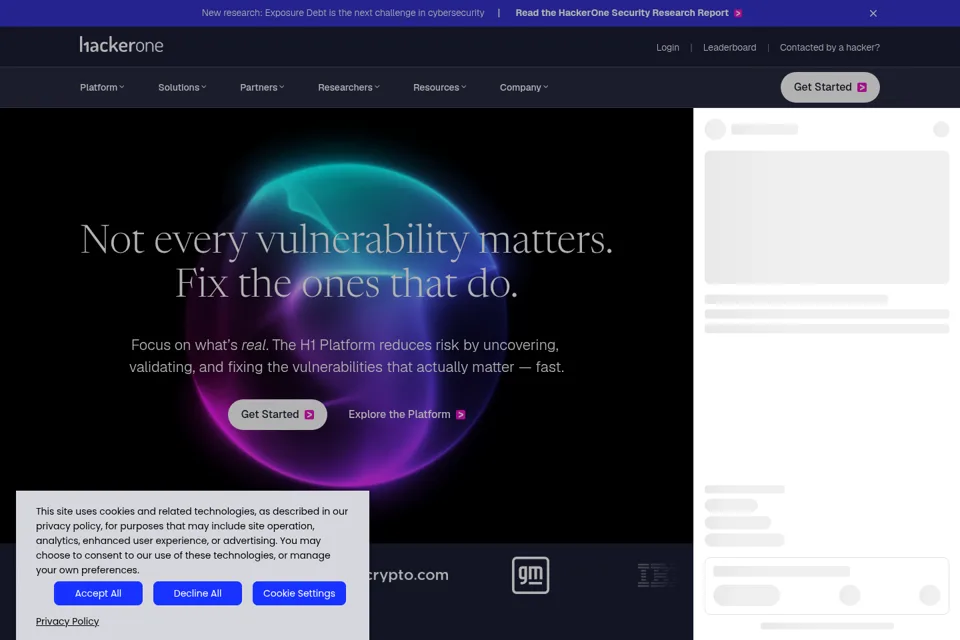Expand the Solutions menu
960x640 pixels.
coord(182,88)
